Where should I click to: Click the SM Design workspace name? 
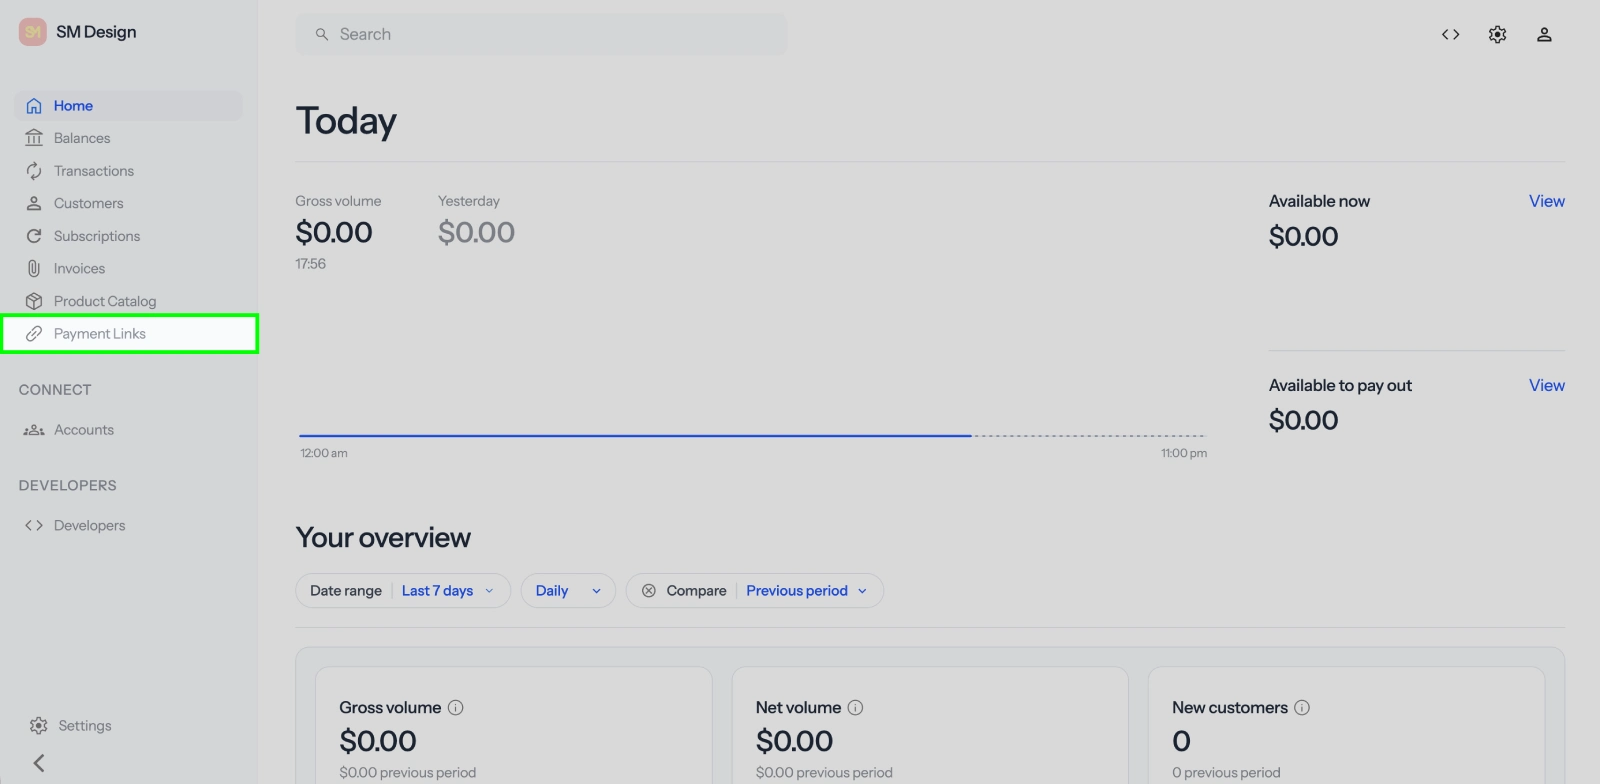(96, 32)
